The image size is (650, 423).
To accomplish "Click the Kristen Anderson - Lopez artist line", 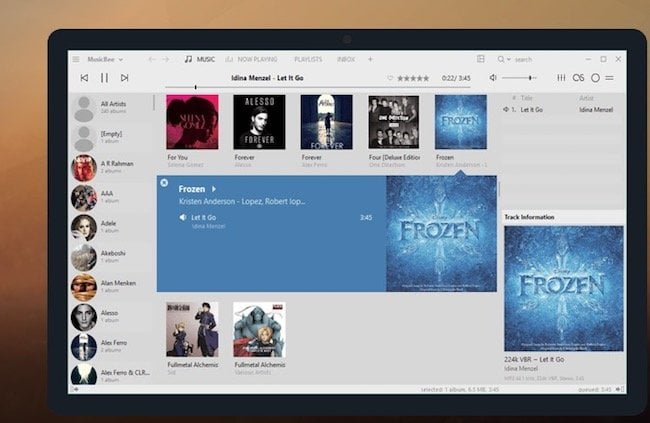I will point(242,202).
